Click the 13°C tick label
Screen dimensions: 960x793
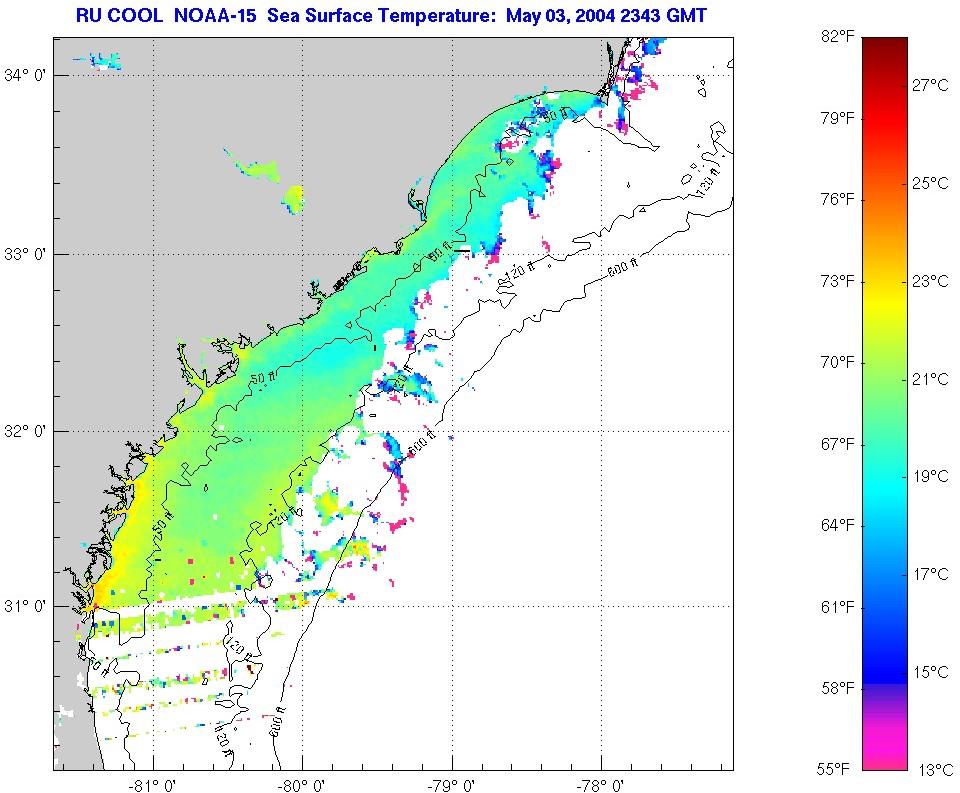pyautogui.click(x=935, y=770)
